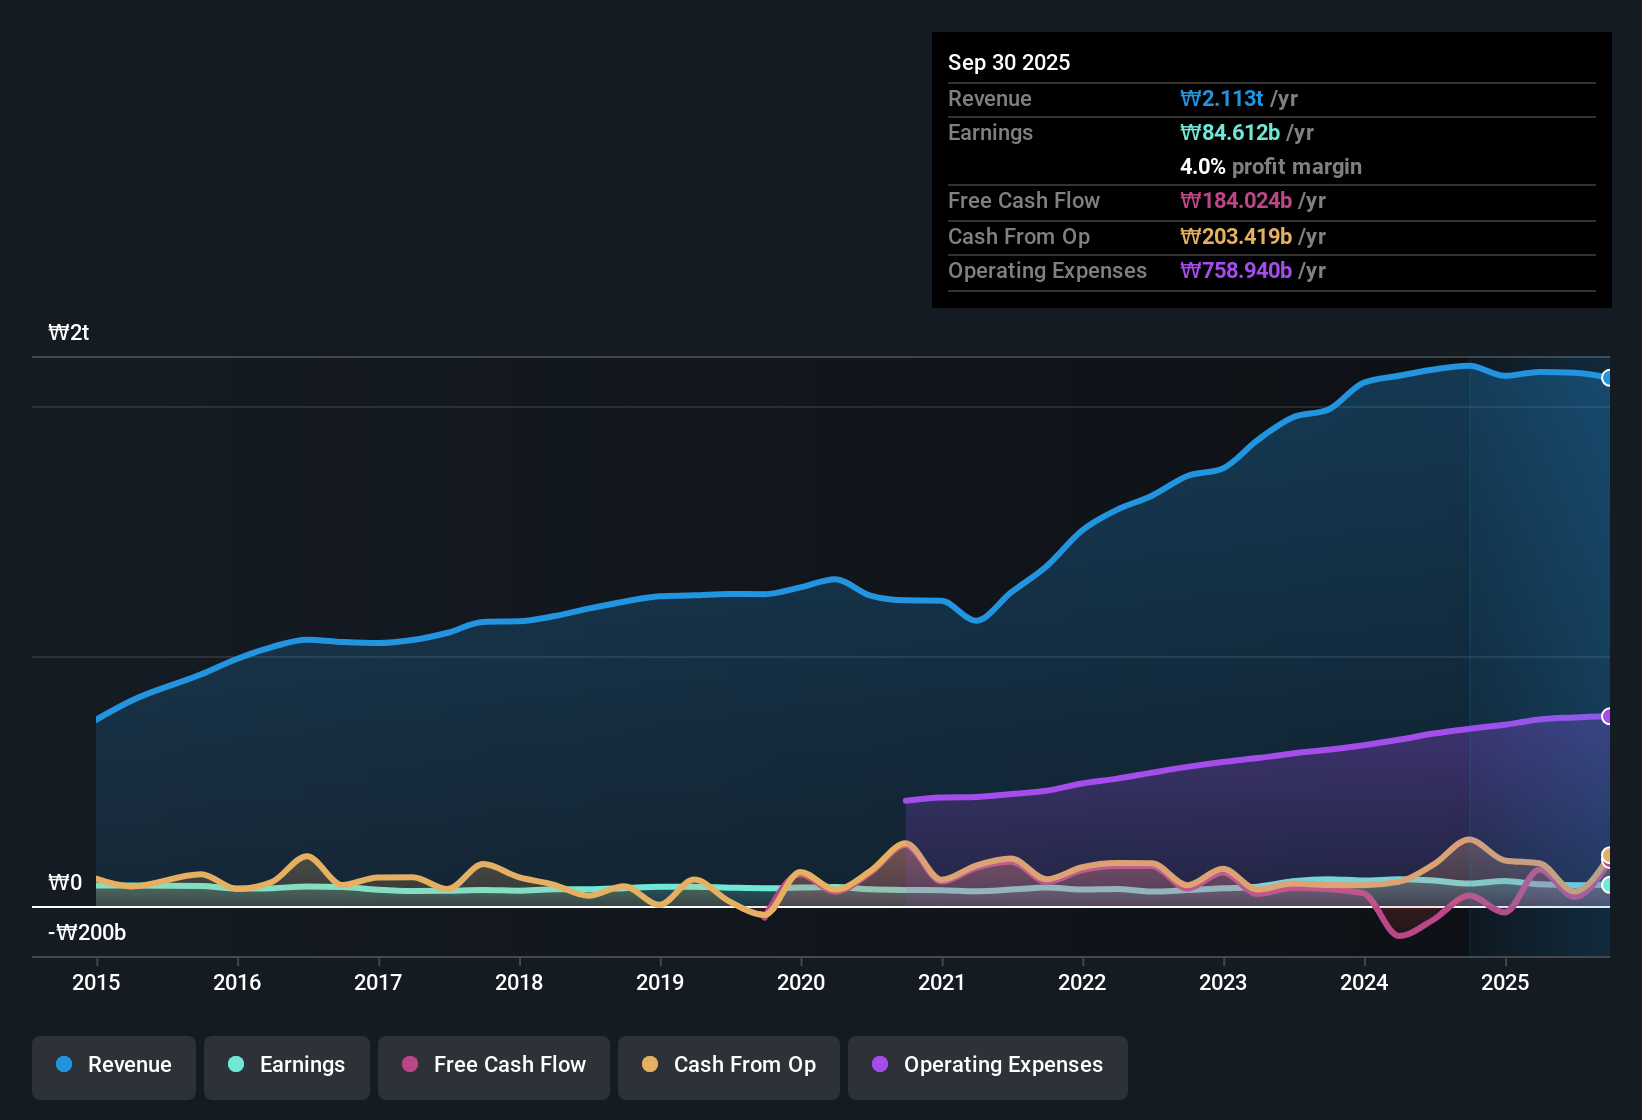Click the orange Cash From Op legend dot

click(649, 1065)
